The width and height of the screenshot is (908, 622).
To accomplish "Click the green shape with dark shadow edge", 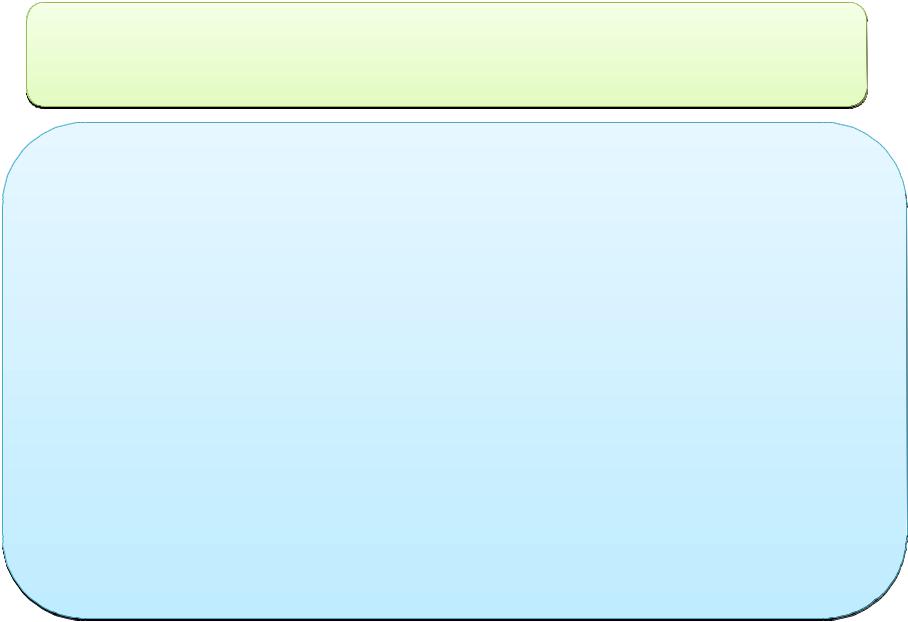I will [446, 55].
